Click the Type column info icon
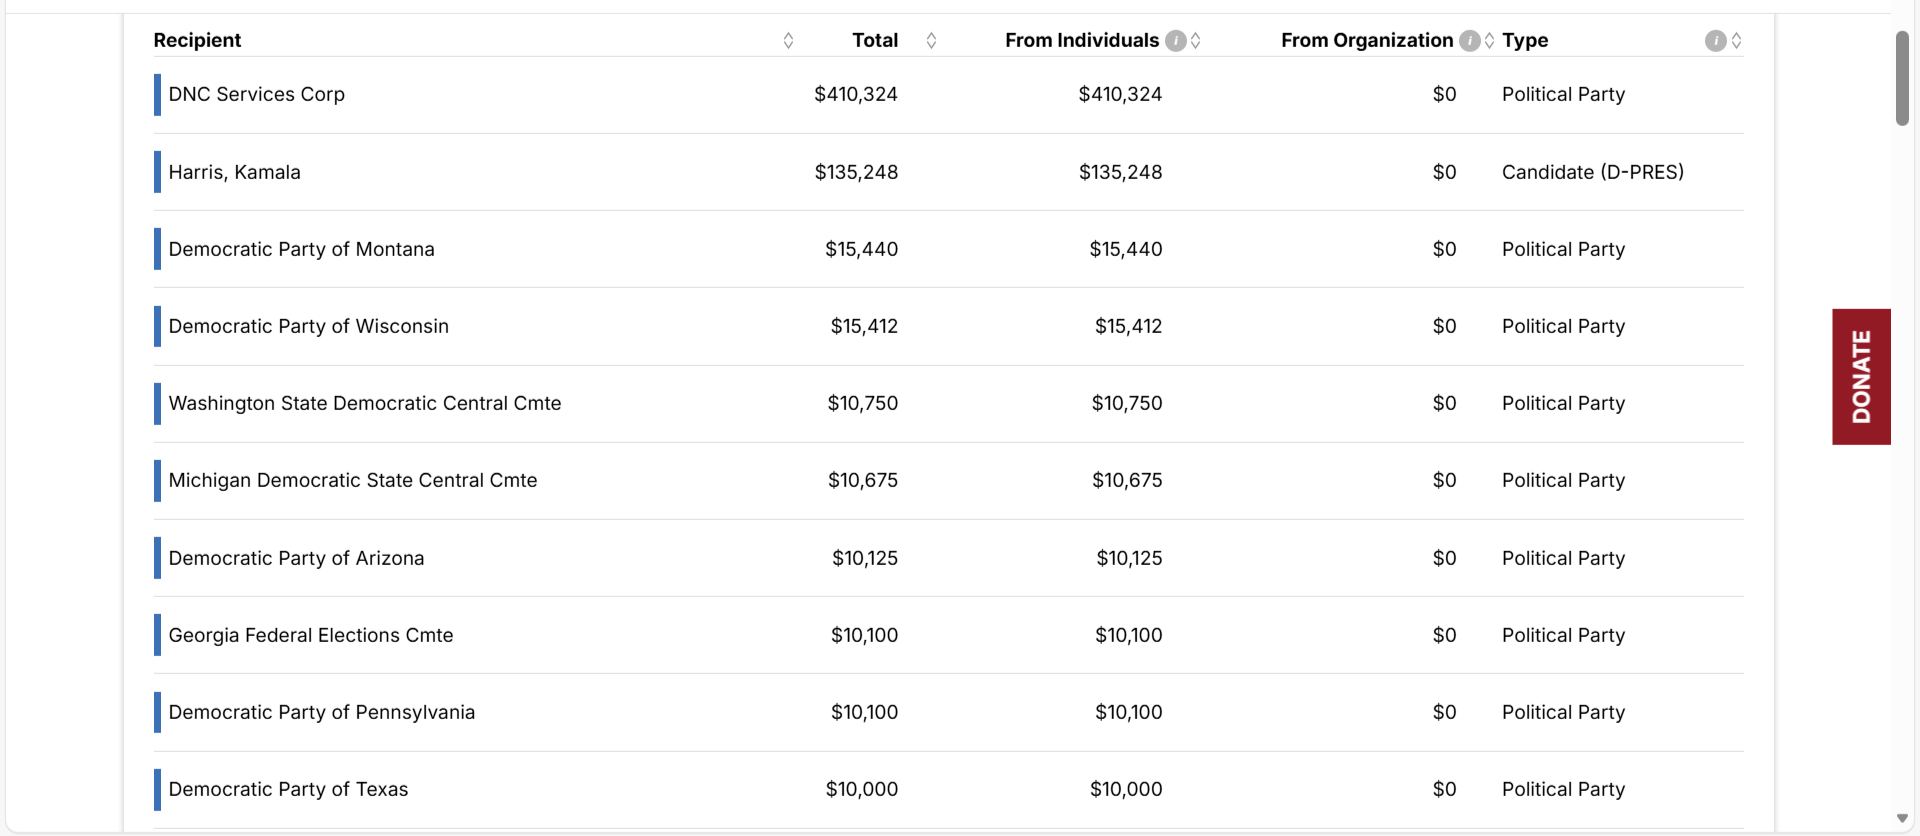The image size is (1920, 836). (1715, 41)
